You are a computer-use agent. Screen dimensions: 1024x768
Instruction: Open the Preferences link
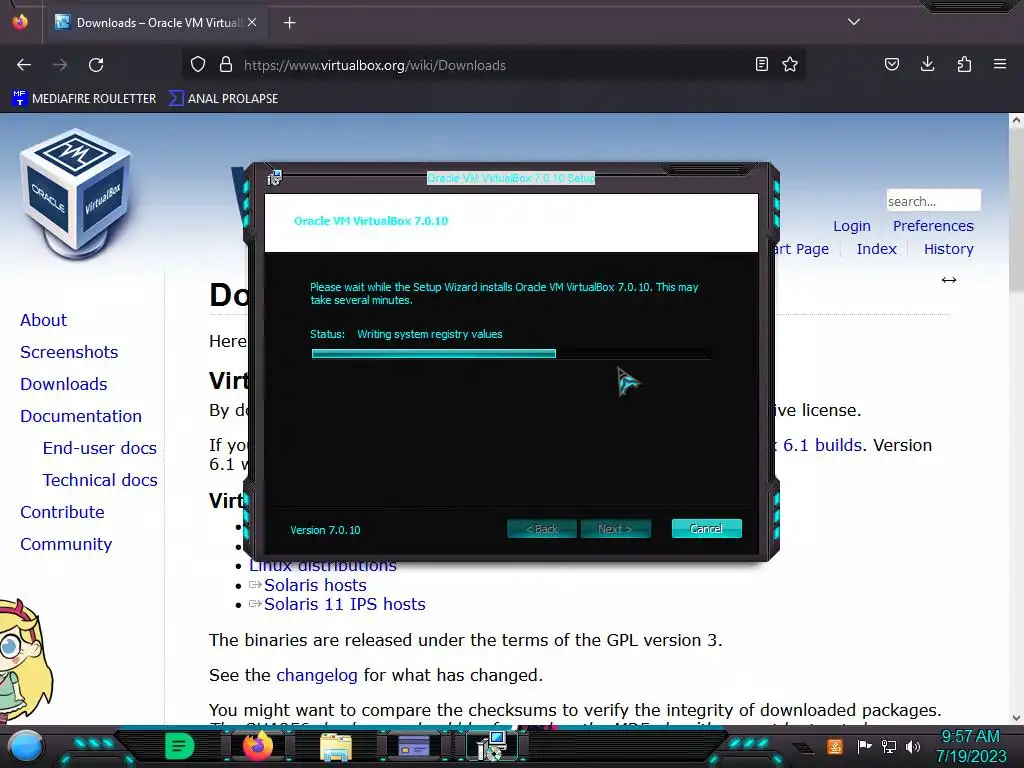coord(933,226)
